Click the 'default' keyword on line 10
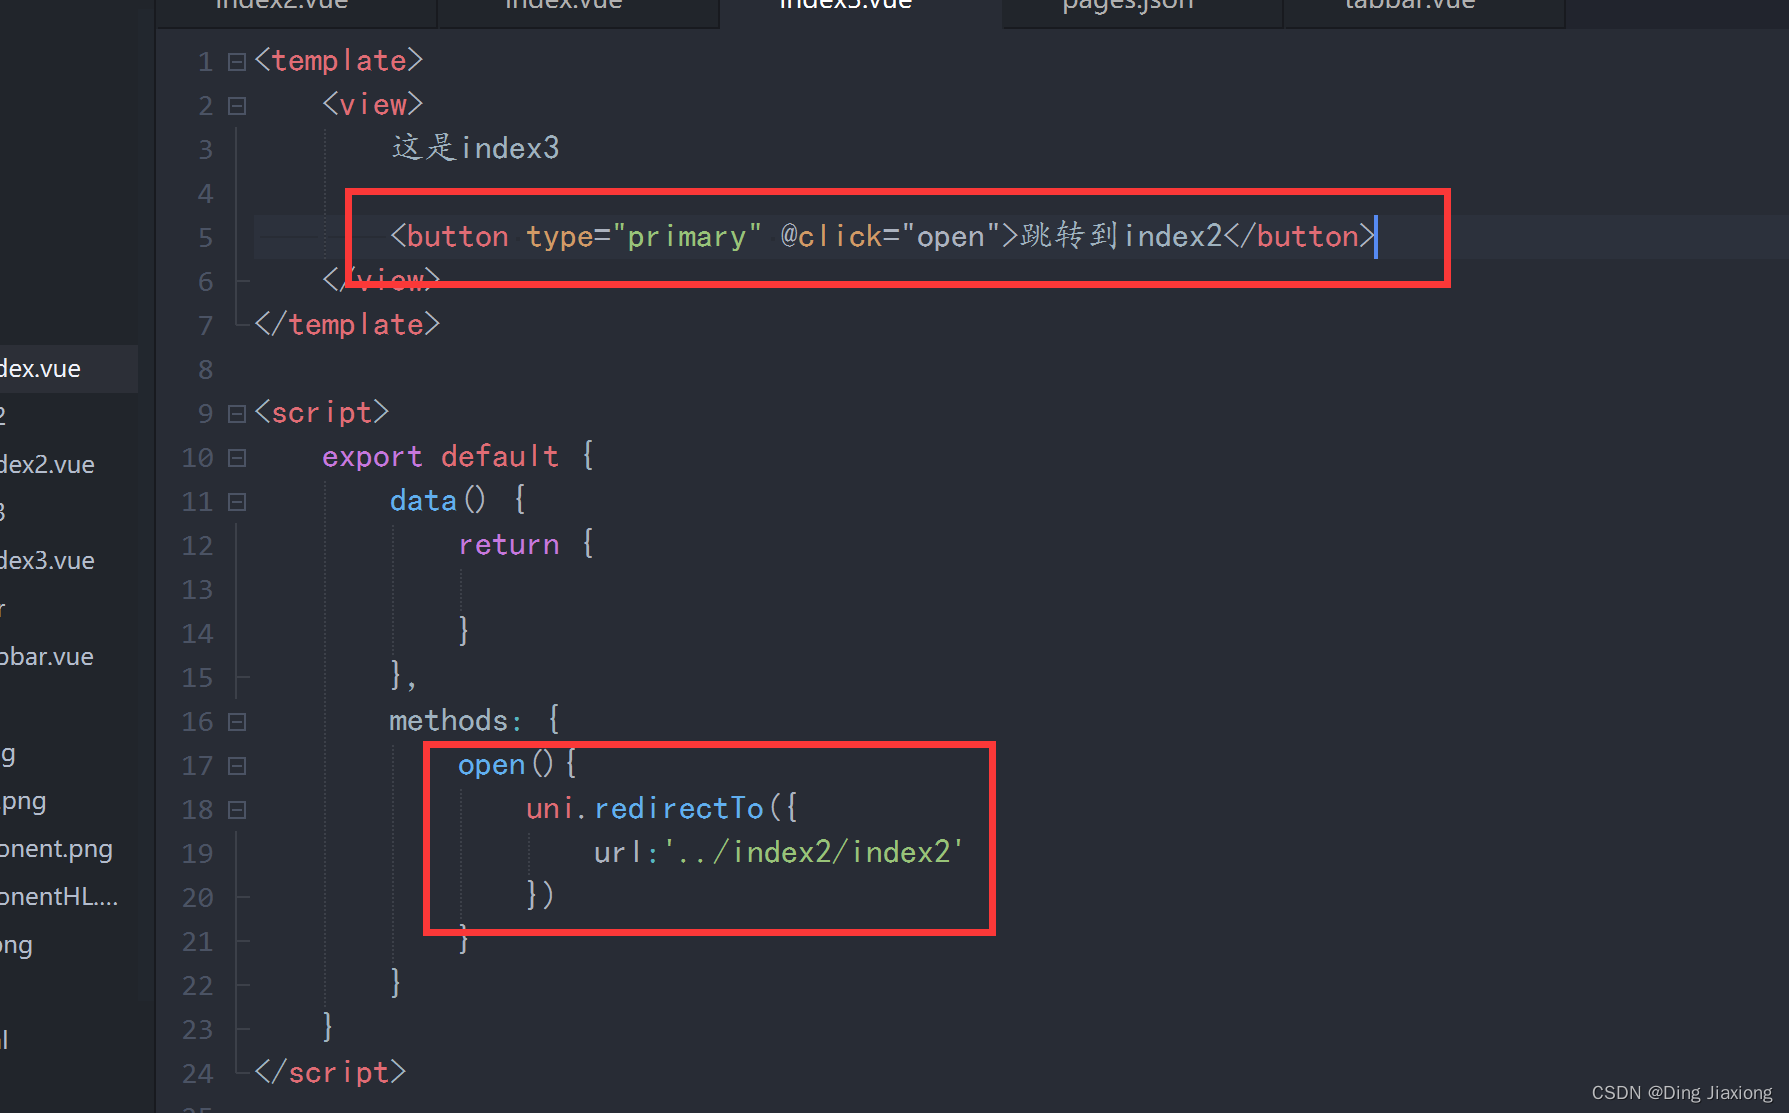 (499, 457)
